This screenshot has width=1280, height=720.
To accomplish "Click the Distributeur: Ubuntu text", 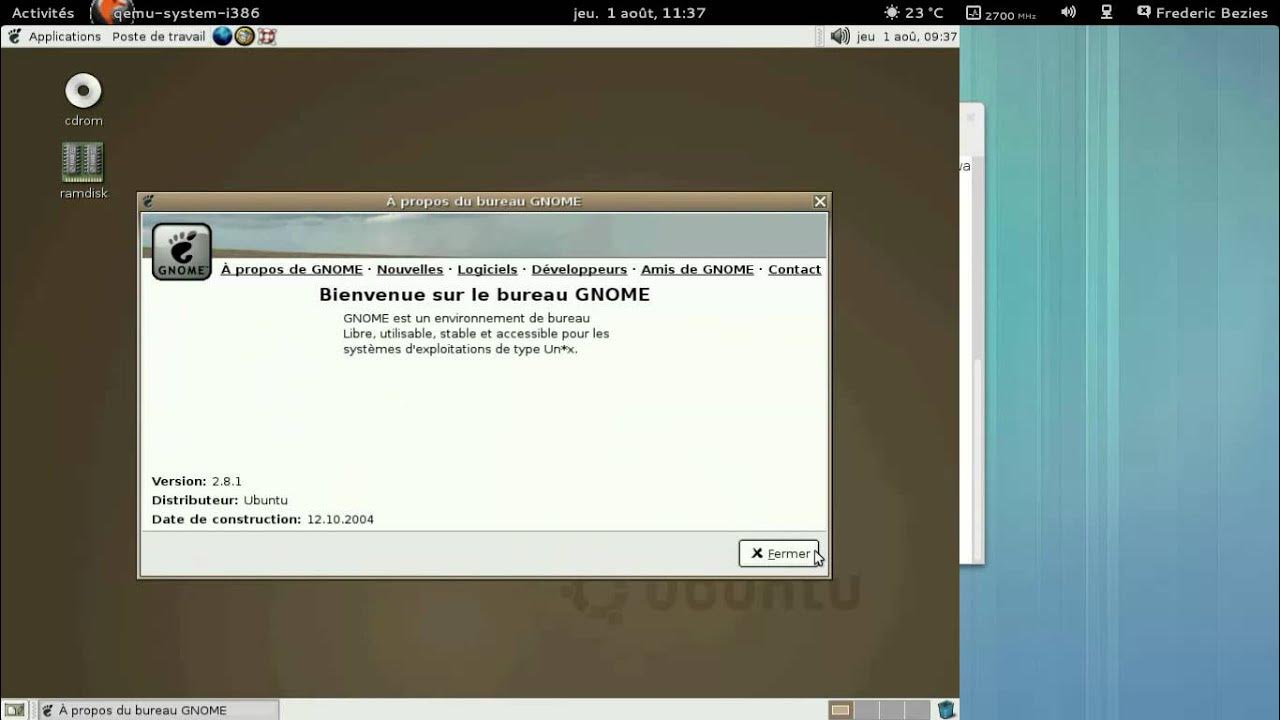I will click(x=220, y=500).
